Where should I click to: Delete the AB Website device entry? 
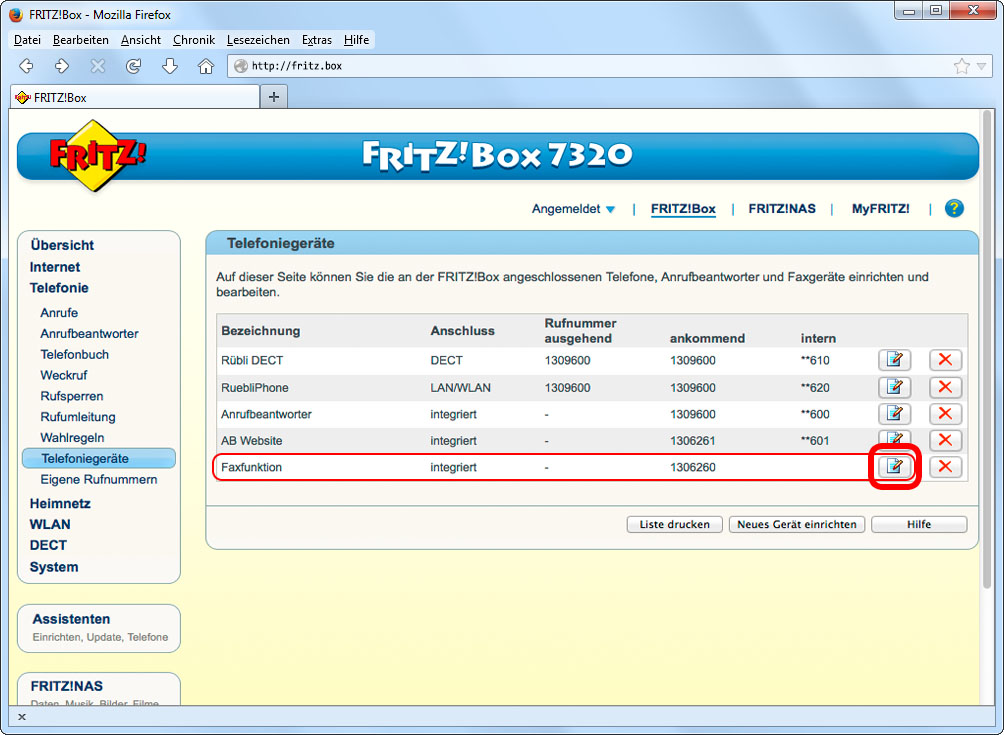tap(945, 440)
